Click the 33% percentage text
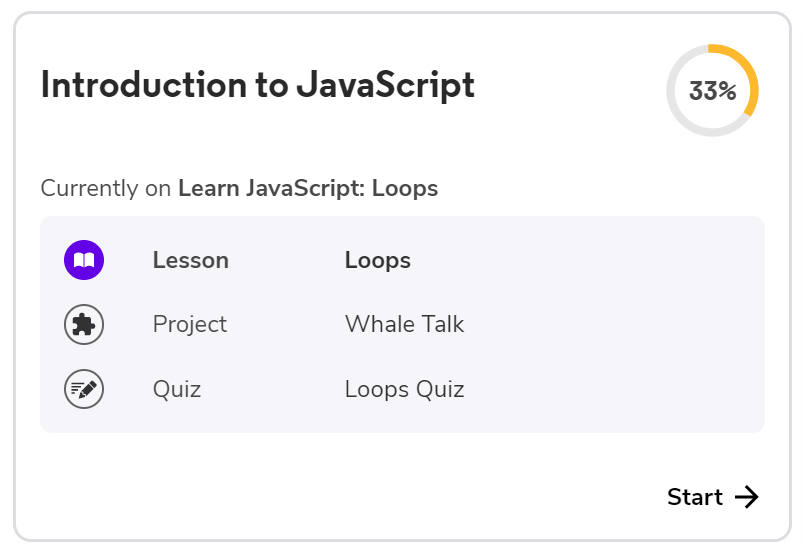Viewport: 803px width, 556px height. coord(712,91)
